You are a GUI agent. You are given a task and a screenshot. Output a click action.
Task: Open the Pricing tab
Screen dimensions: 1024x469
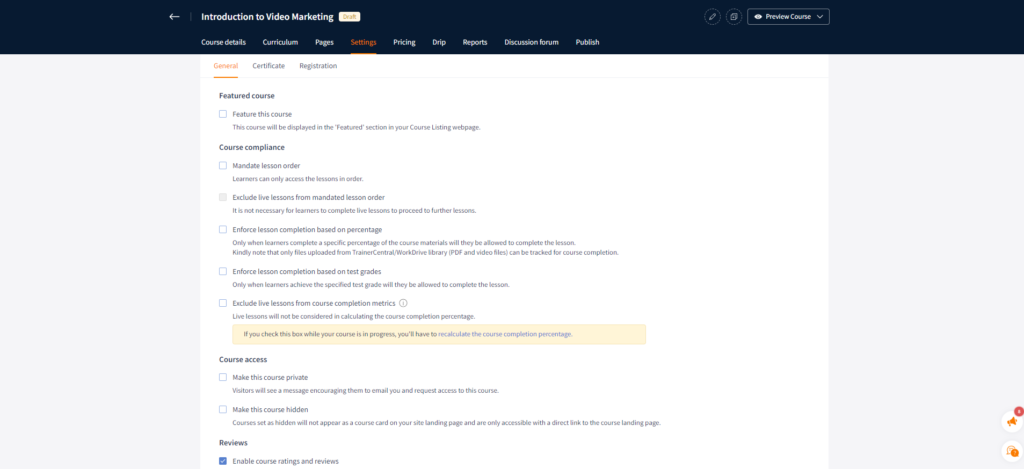[x=404, y=42]
